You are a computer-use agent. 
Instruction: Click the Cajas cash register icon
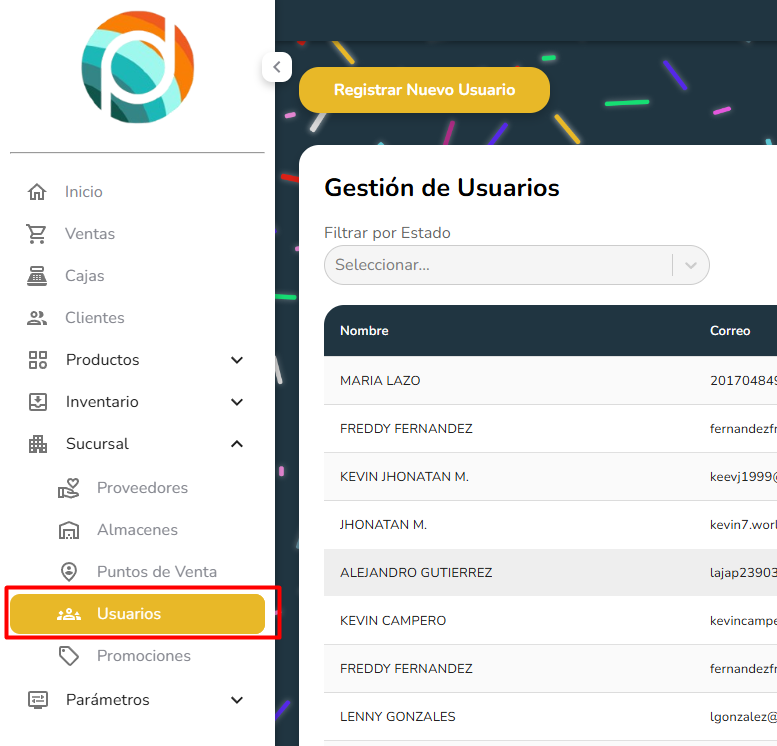tap(37, 276)
